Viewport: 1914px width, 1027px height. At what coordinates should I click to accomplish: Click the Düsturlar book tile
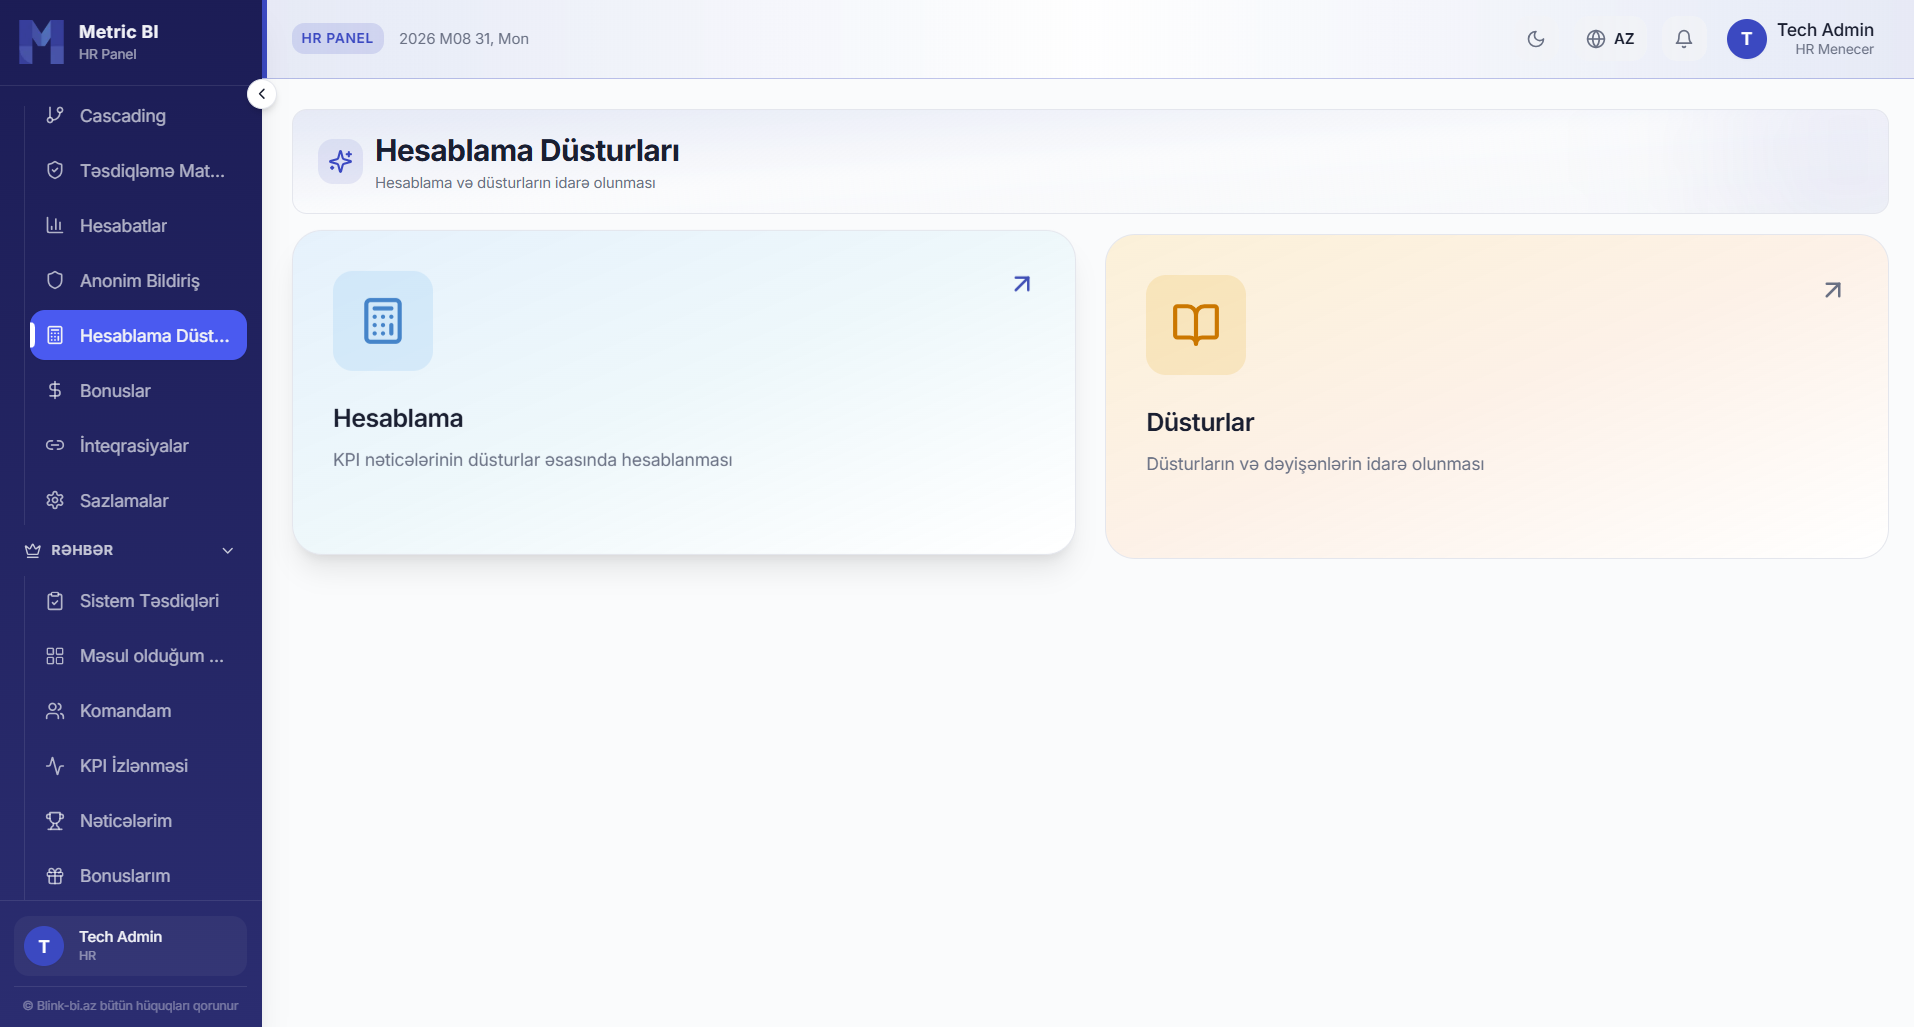(1196, 325)
